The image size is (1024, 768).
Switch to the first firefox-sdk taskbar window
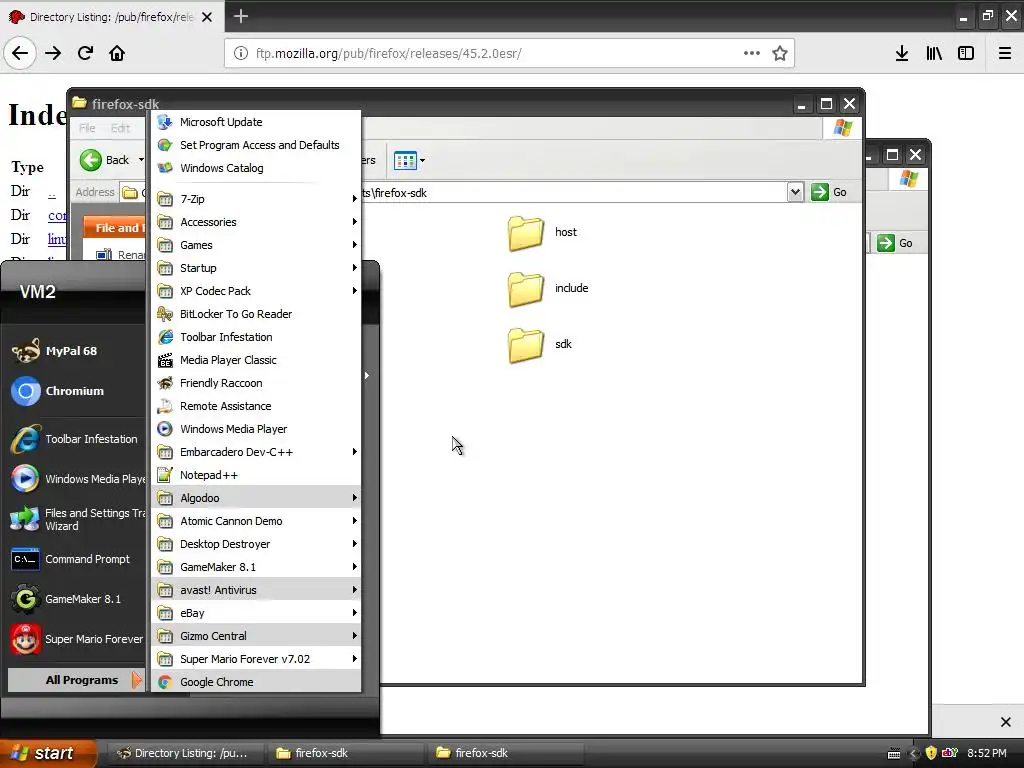[x=345, y=753]
